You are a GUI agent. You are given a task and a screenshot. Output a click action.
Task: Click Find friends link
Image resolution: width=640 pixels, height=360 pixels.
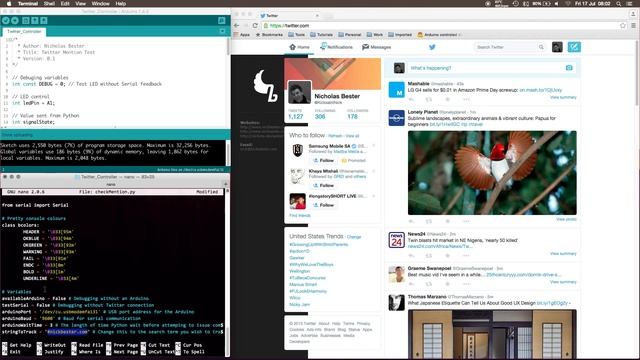tap(300, 216)
